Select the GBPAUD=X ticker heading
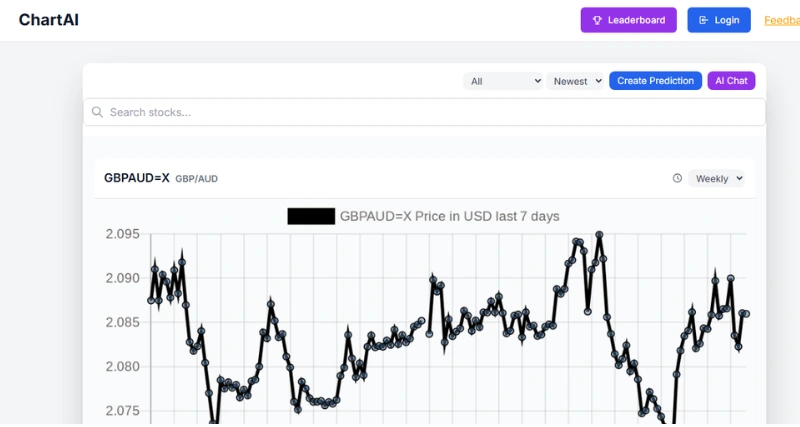Viewport: 800px width, 427px height. pos(136,178)
